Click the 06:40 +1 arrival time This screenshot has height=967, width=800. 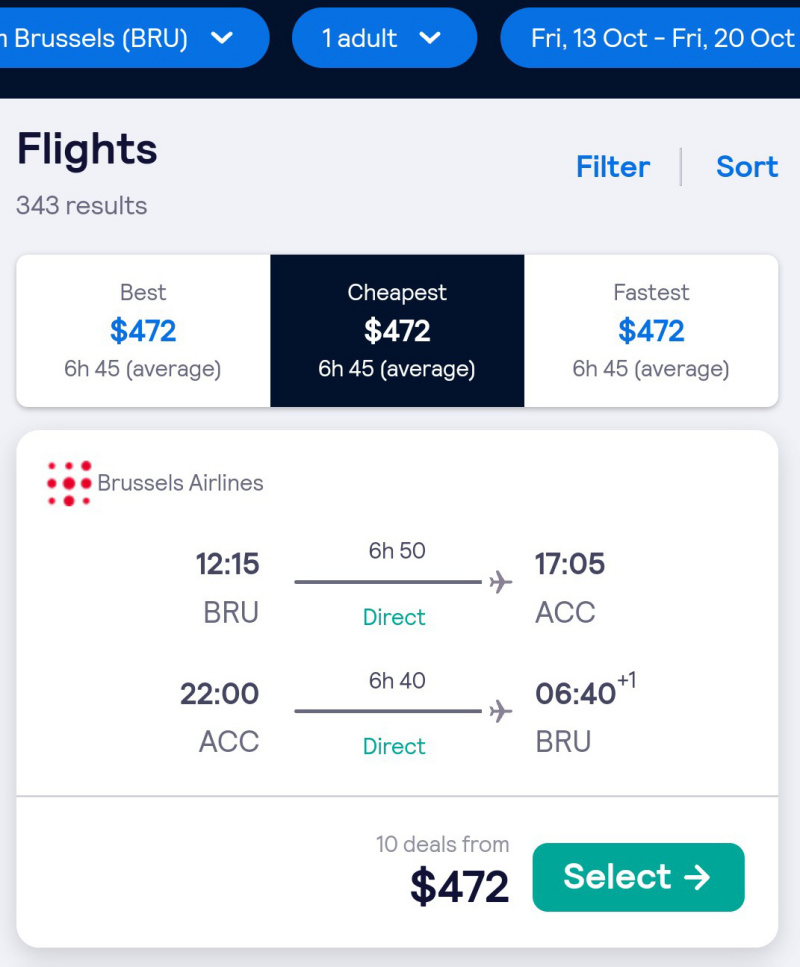[585, 691]
